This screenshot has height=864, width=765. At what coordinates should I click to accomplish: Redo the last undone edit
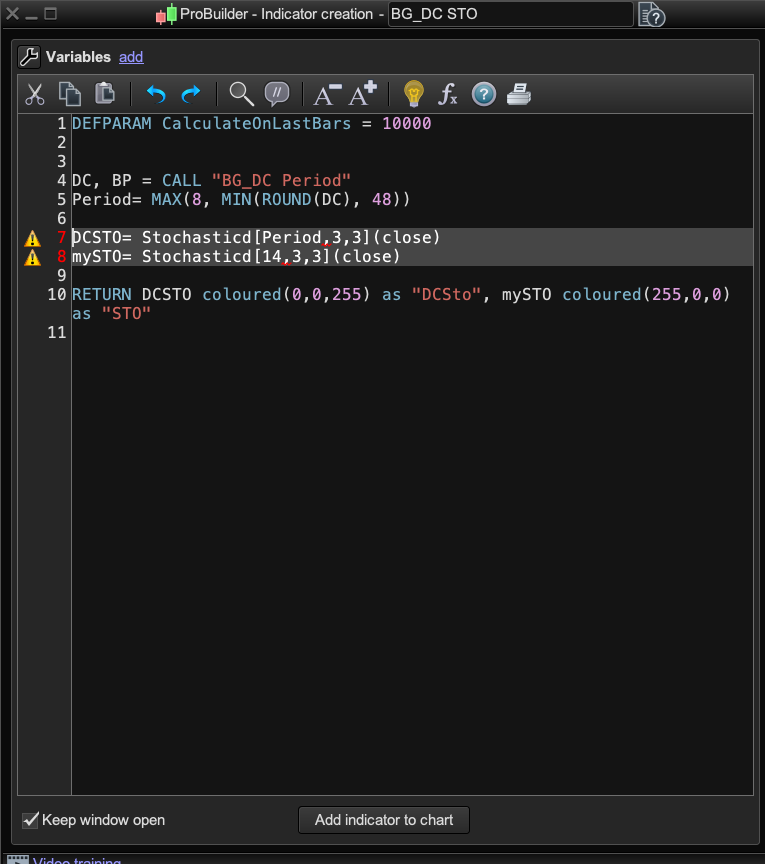tap(190, 95)
